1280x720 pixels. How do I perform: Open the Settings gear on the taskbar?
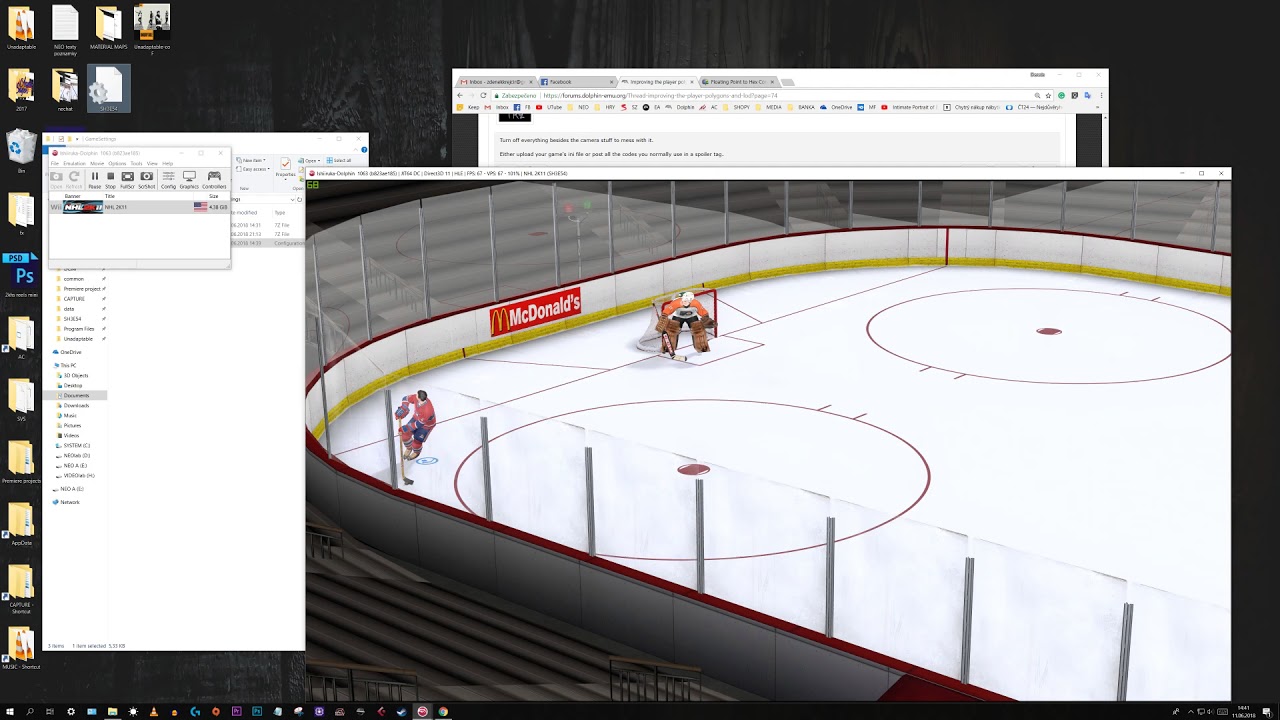click(x=71, y=711)
